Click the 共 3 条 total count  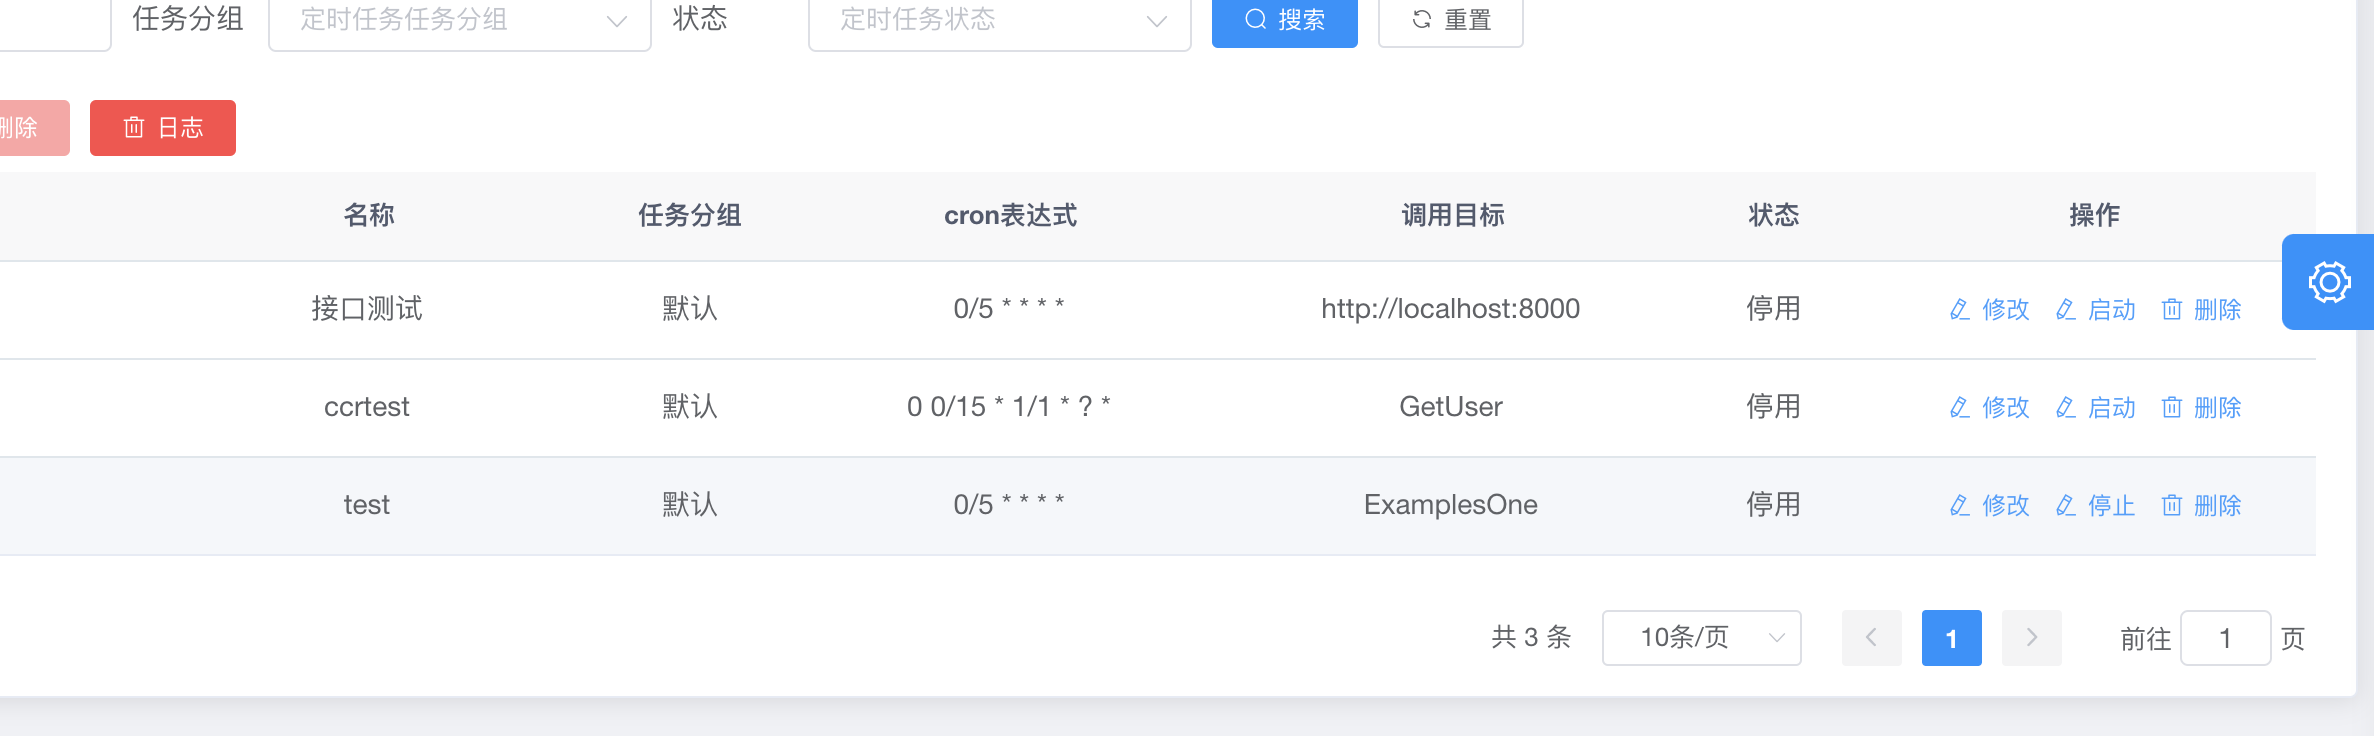(1532, 638)
